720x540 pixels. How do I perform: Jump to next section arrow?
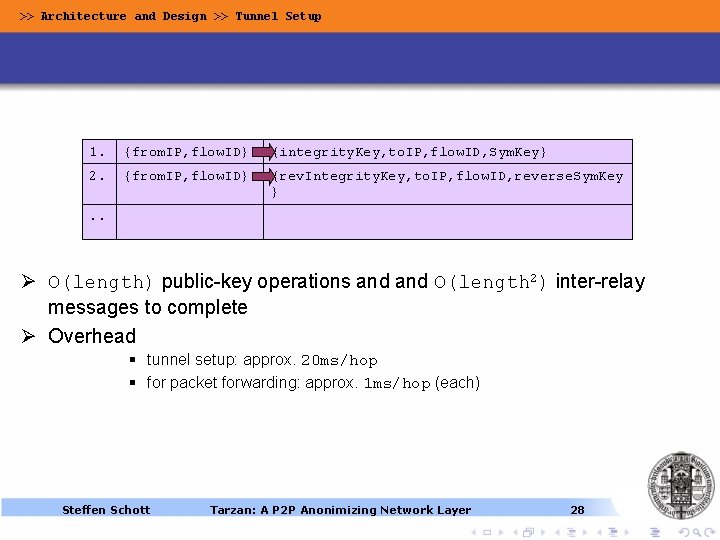point(627,533)
